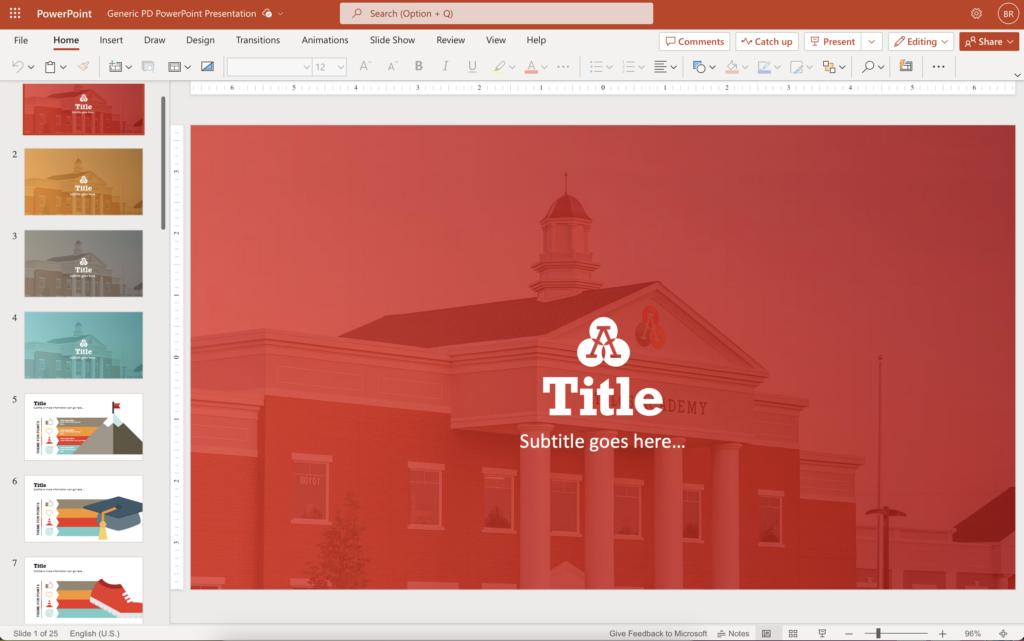
Task: Expand the Paste options arrow
Action: [63, 67]
